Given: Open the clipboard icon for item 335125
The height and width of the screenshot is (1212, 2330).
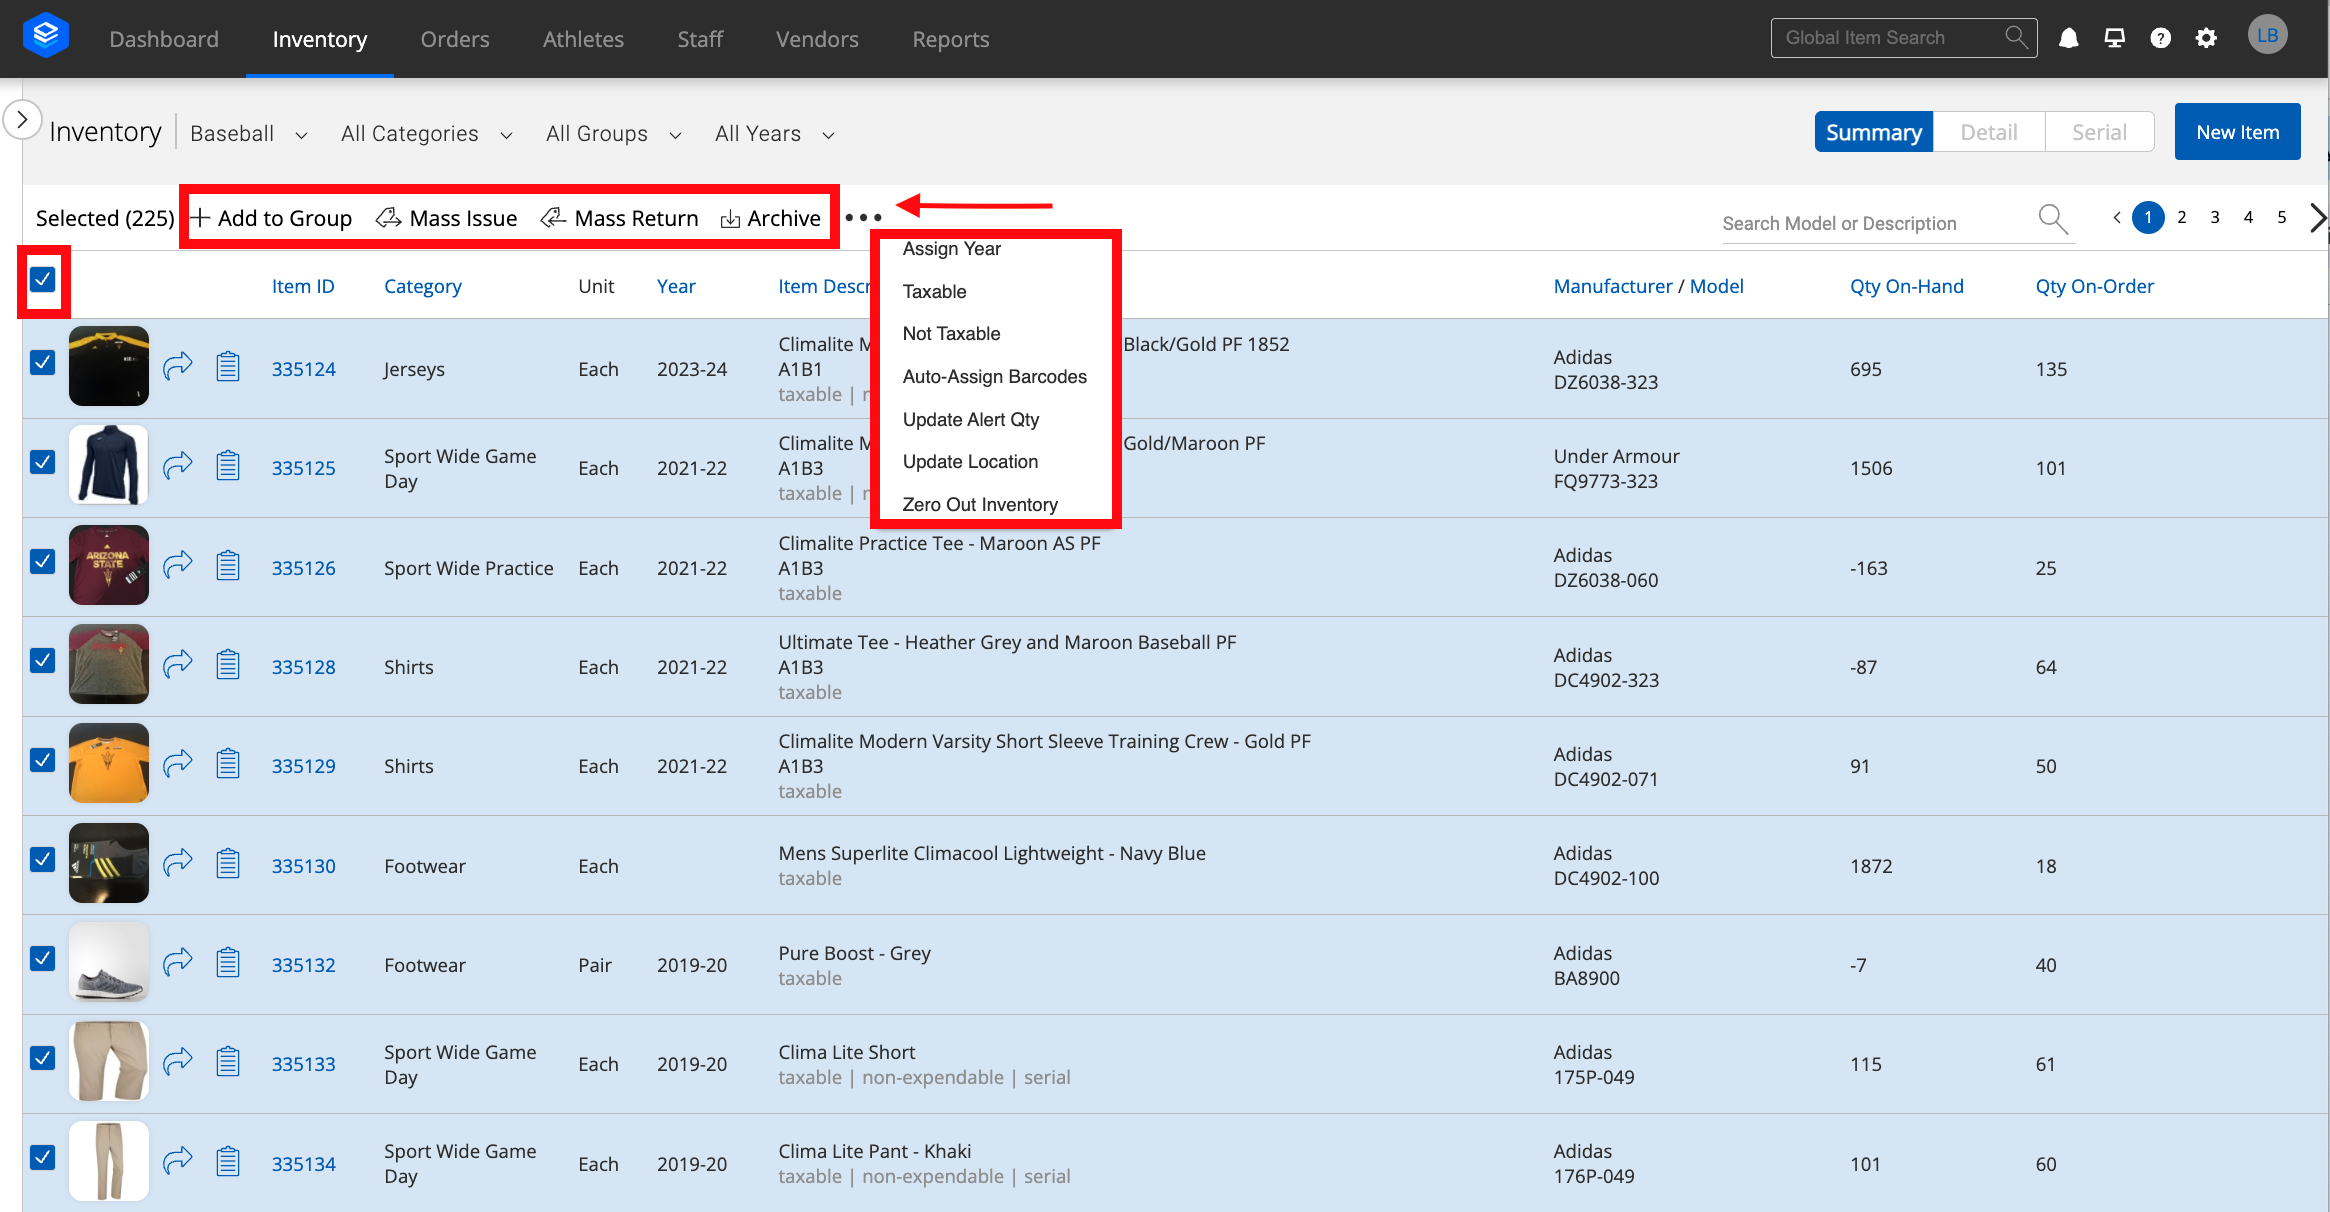Looking at the screenshot, I should click(x=228, y=465).
